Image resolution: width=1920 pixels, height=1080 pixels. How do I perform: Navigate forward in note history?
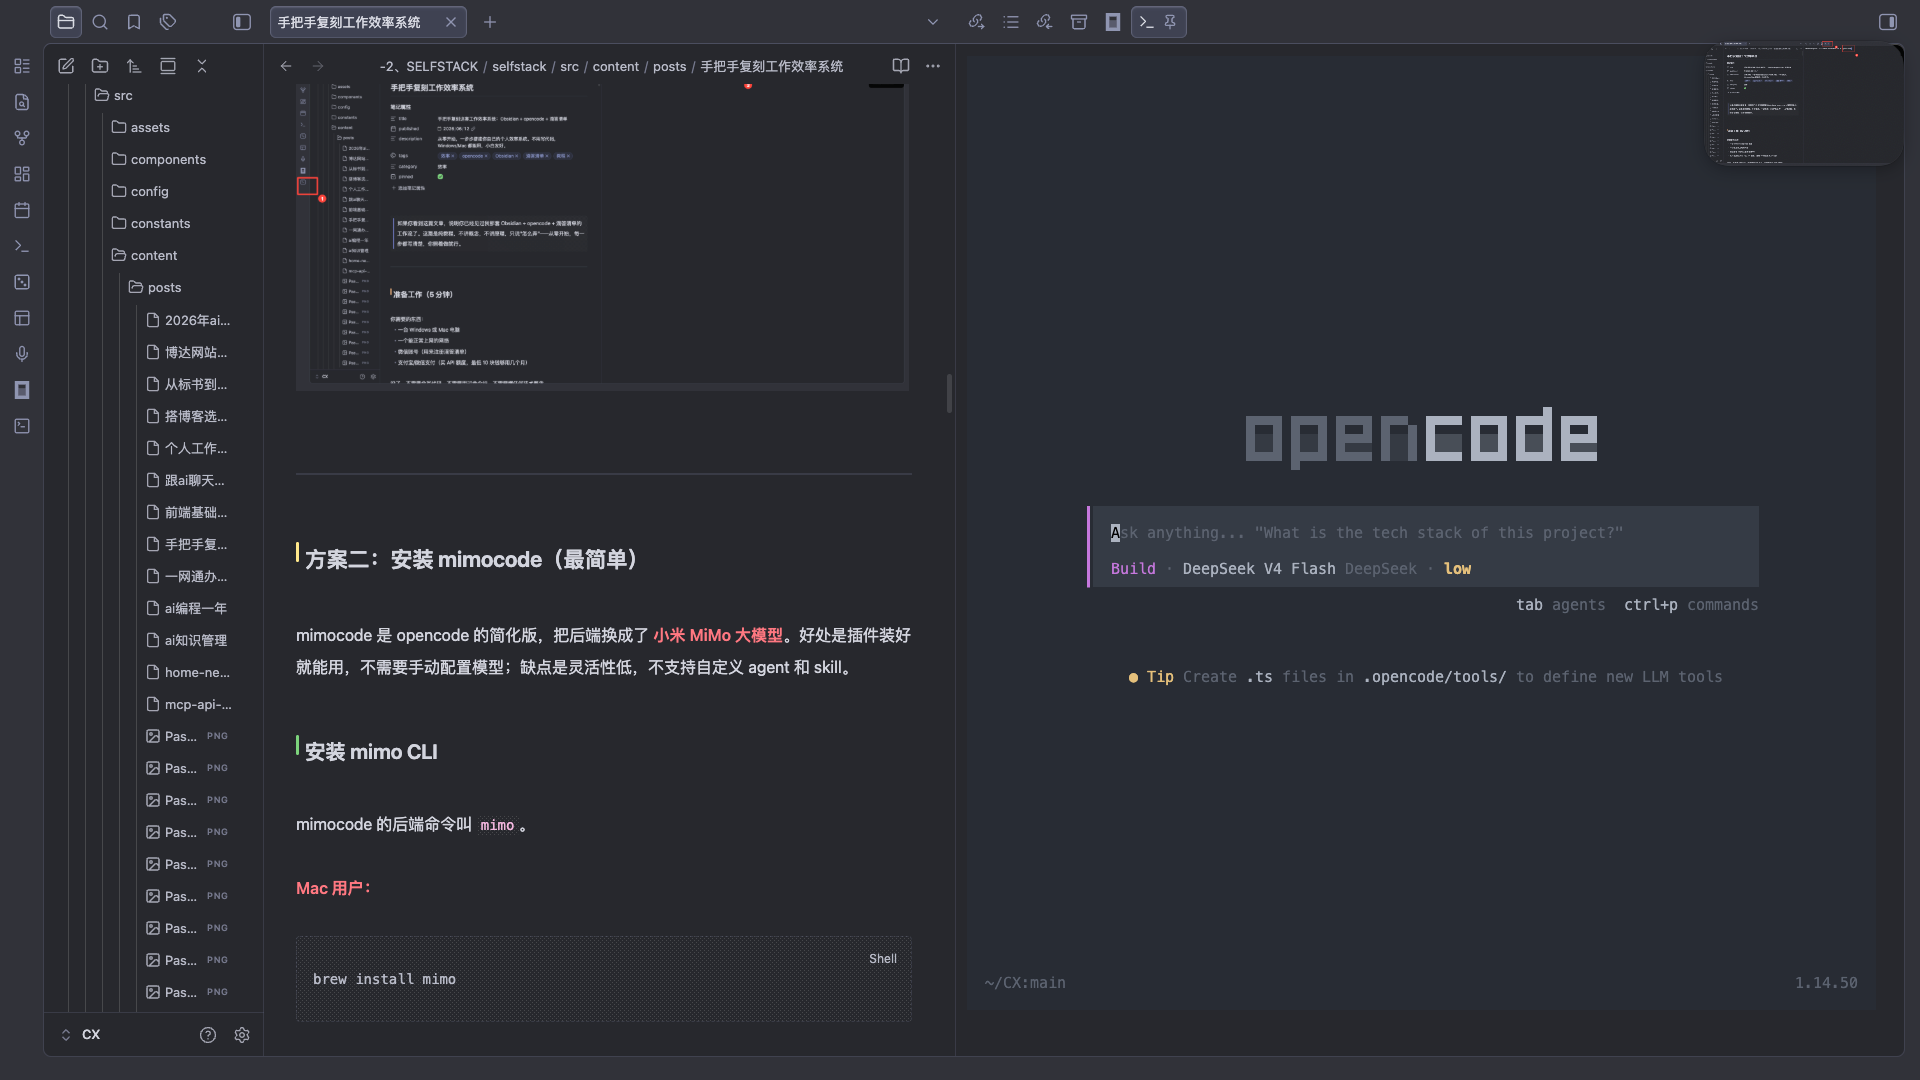point(318,66)
